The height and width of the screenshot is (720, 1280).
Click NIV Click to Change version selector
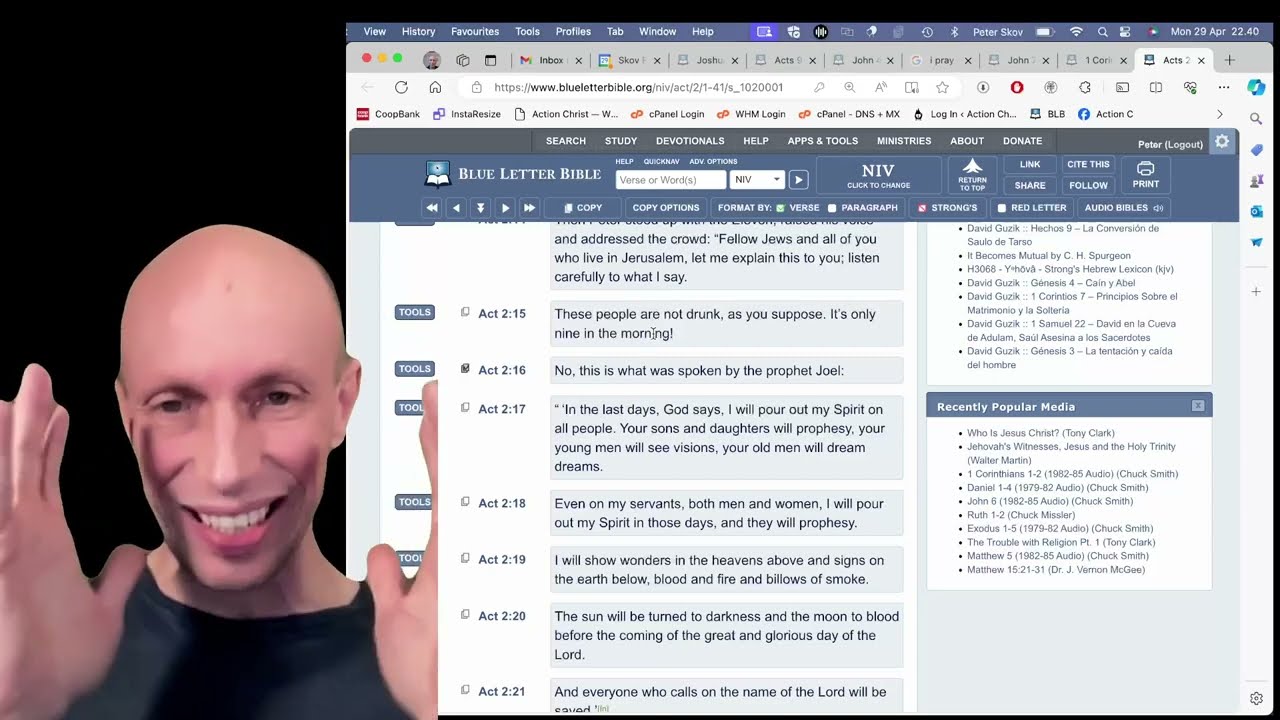(878, 175)
